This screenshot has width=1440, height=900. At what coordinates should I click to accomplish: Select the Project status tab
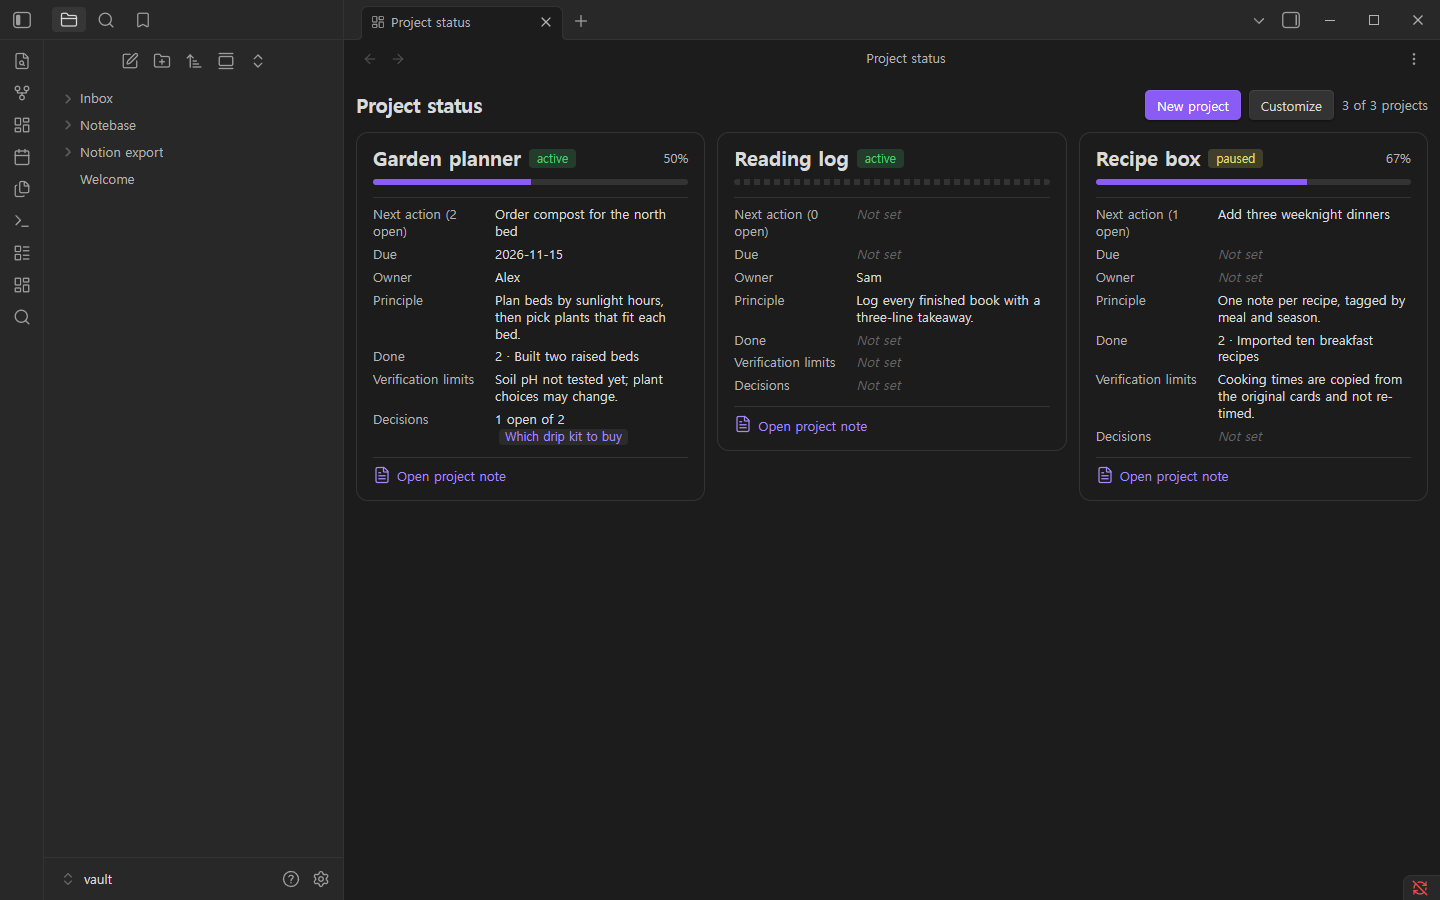tap(460, 22)
